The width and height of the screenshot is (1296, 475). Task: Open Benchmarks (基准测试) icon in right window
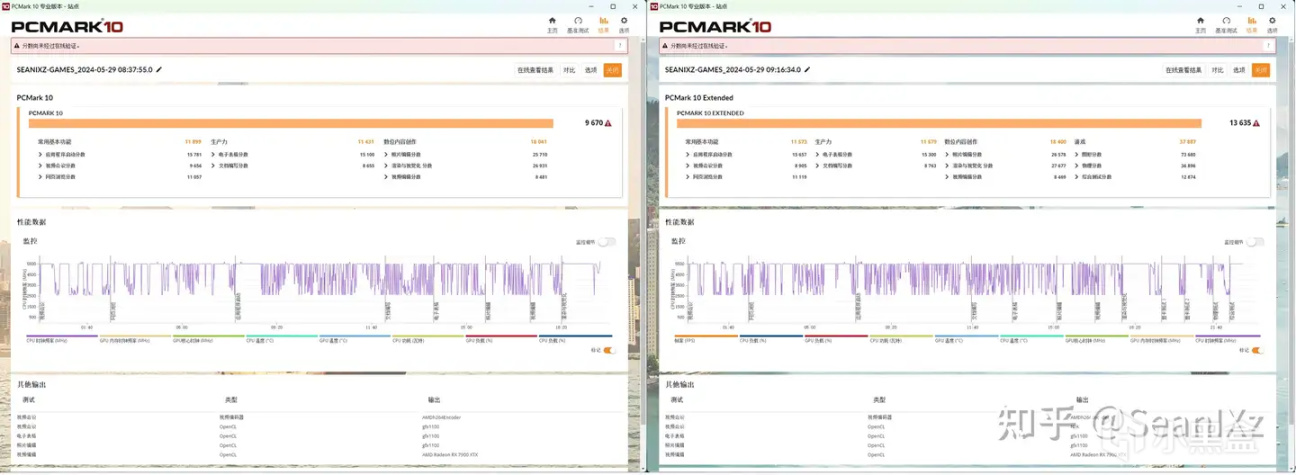(x=1226, y=24)
